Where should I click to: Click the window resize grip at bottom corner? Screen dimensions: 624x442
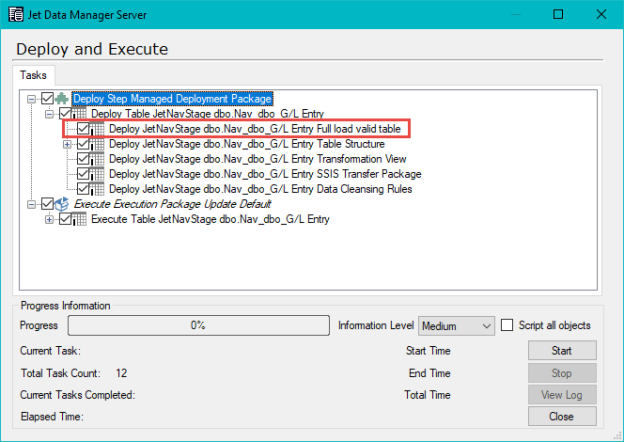(618, 436)
